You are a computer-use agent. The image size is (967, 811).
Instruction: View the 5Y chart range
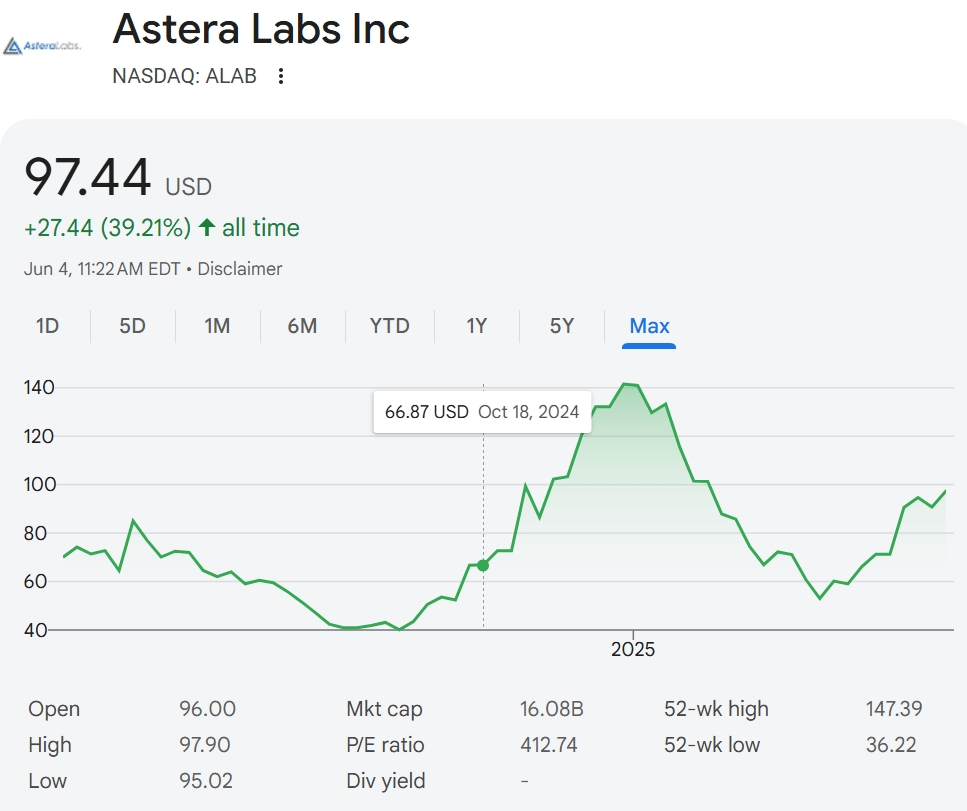pyautogui.click(x=562, y=326)
